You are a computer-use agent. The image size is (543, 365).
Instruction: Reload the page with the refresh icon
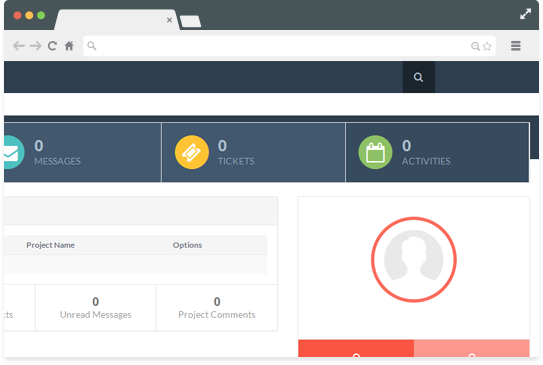tap(52, 46)
